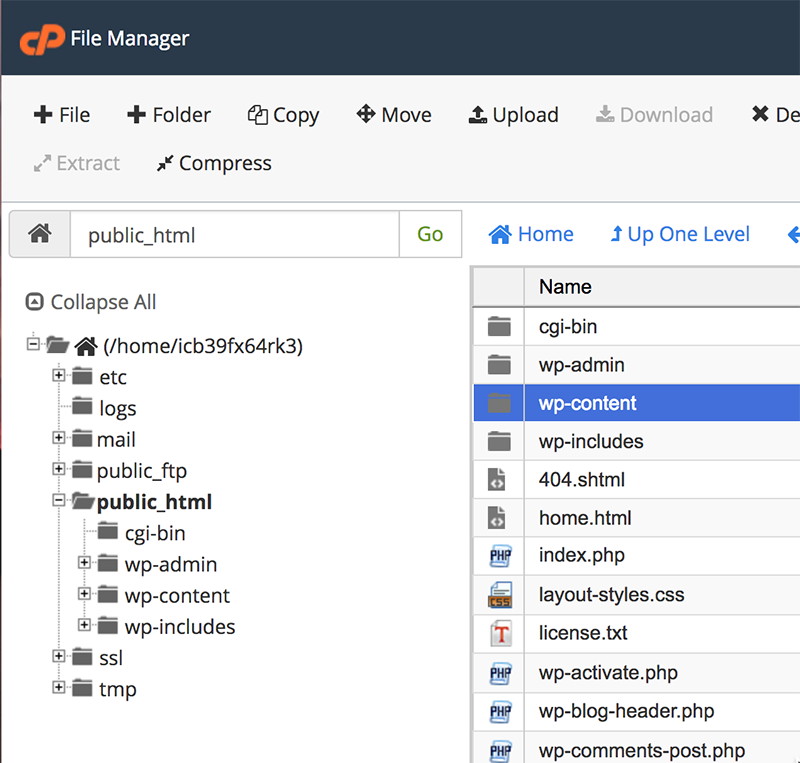Image resolution: width=800 pixels, height=763 pixels.
Task: Select the home.html file name
Action: coord(585,518)
